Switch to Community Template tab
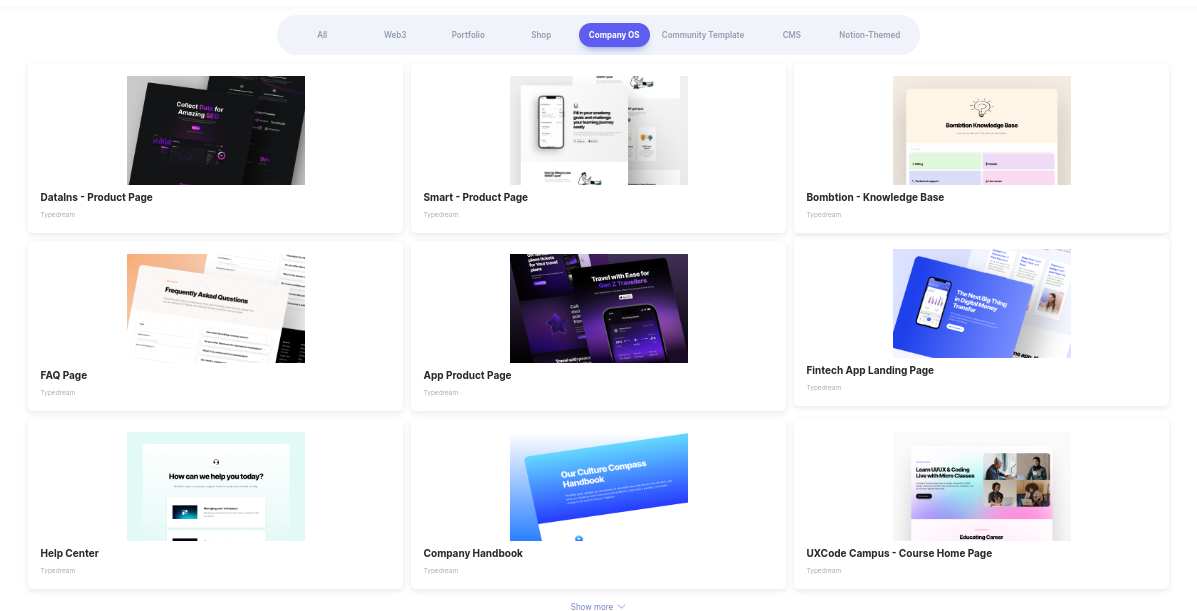The image size is (1197, 611). point(703,35)
